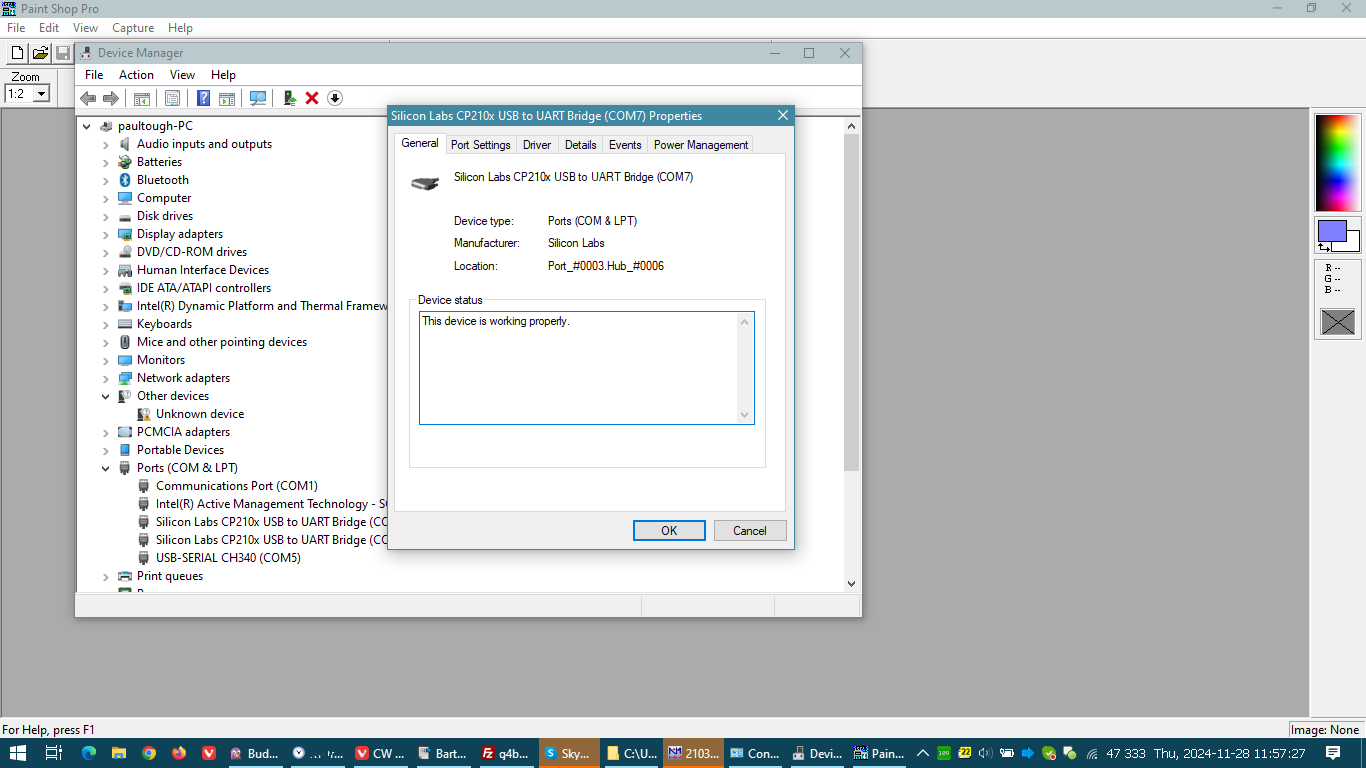
Task: Open Microsoft Edge from the taskbar
Action: coord(88,753)
